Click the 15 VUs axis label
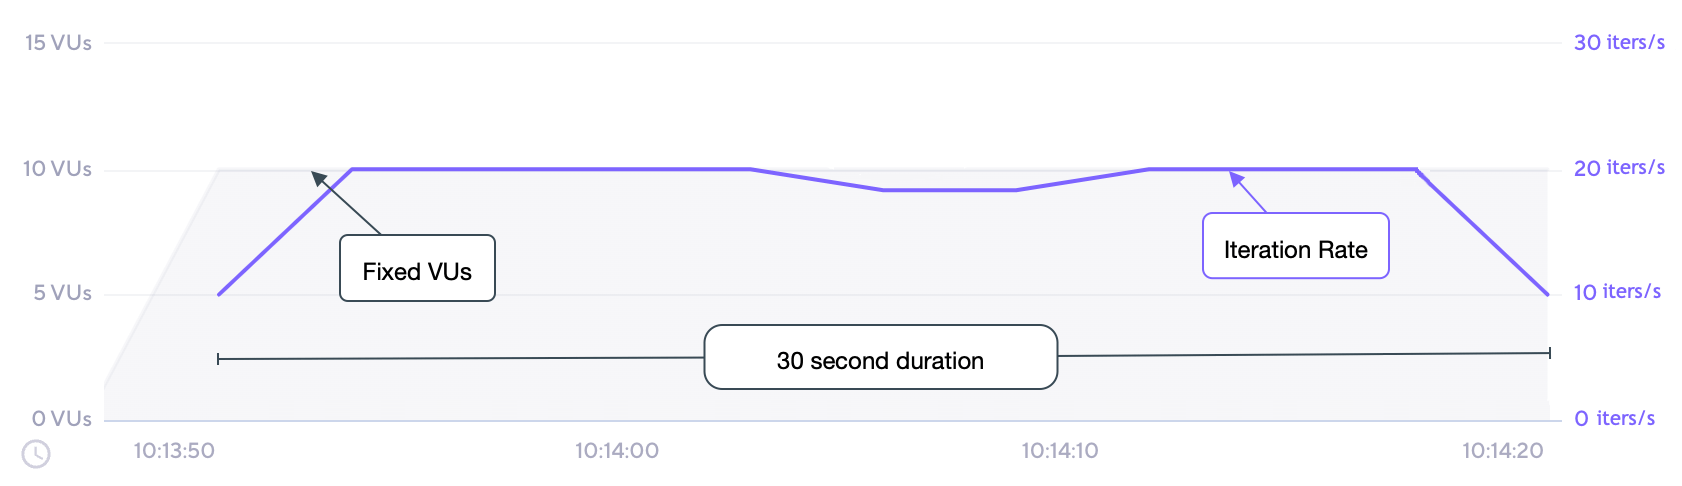1682x486 pixels. [58, 43]
